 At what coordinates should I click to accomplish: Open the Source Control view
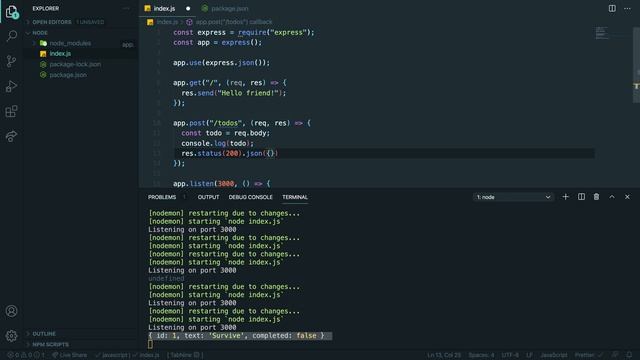(x=11, y=61)
